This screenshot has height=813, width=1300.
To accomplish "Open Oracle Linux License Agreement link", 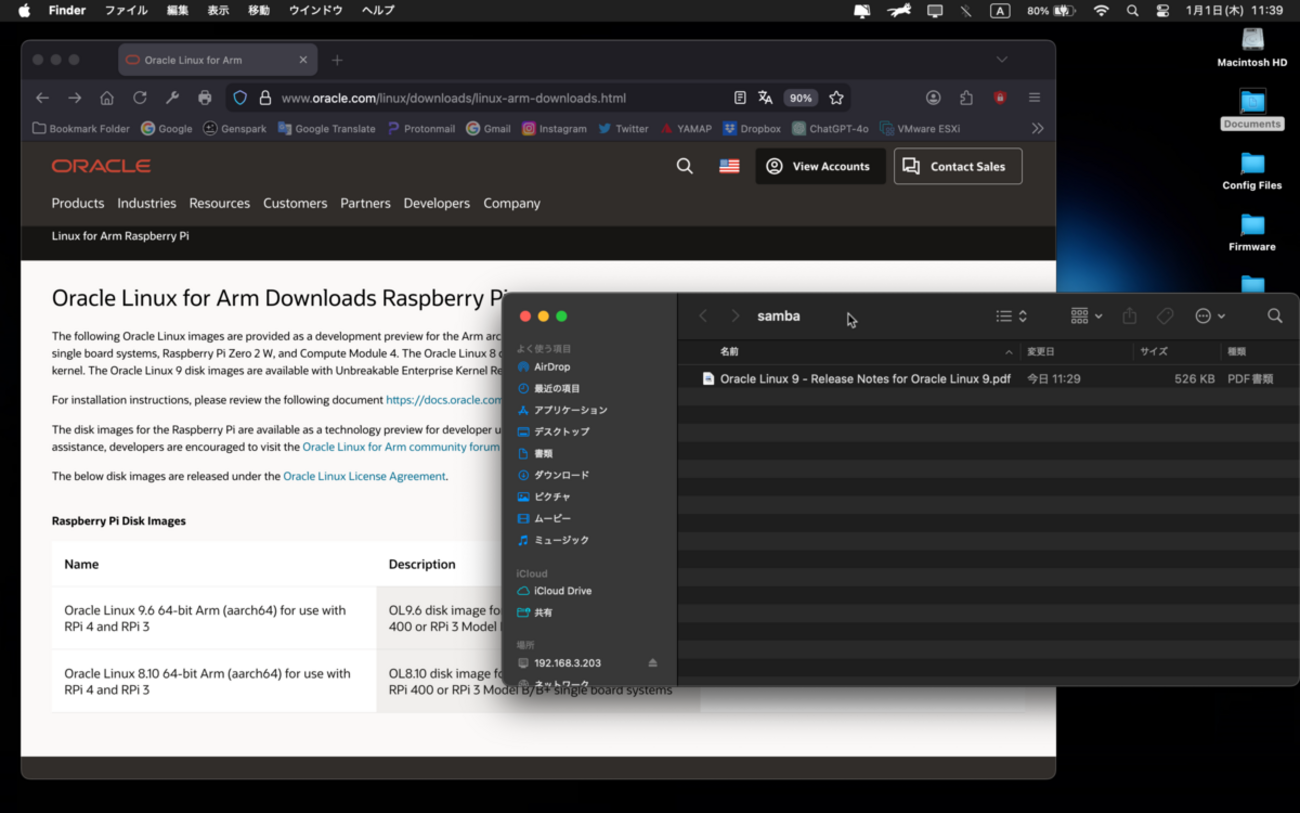I will (364, 476).
